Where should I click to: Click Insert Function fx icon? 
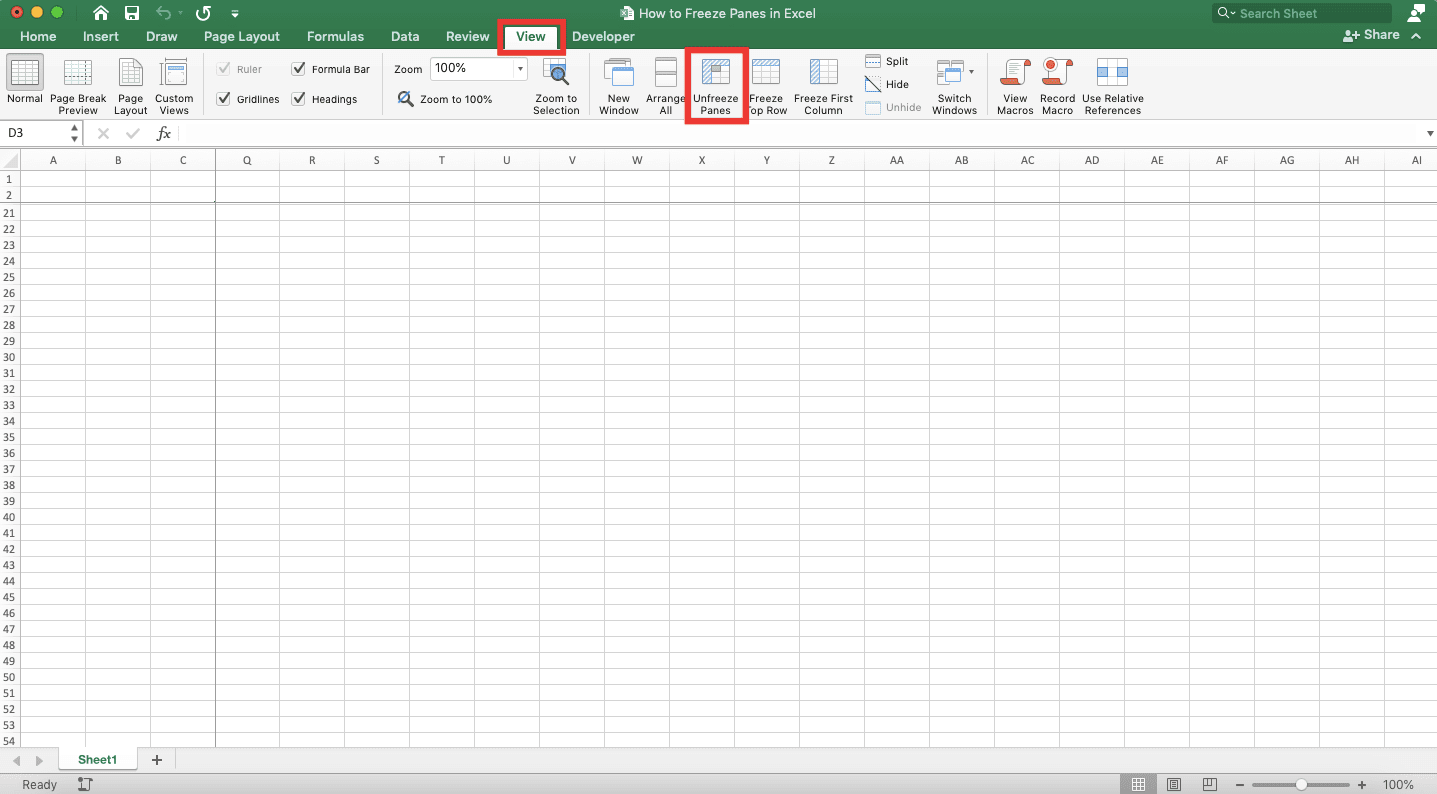pos(164,133)
